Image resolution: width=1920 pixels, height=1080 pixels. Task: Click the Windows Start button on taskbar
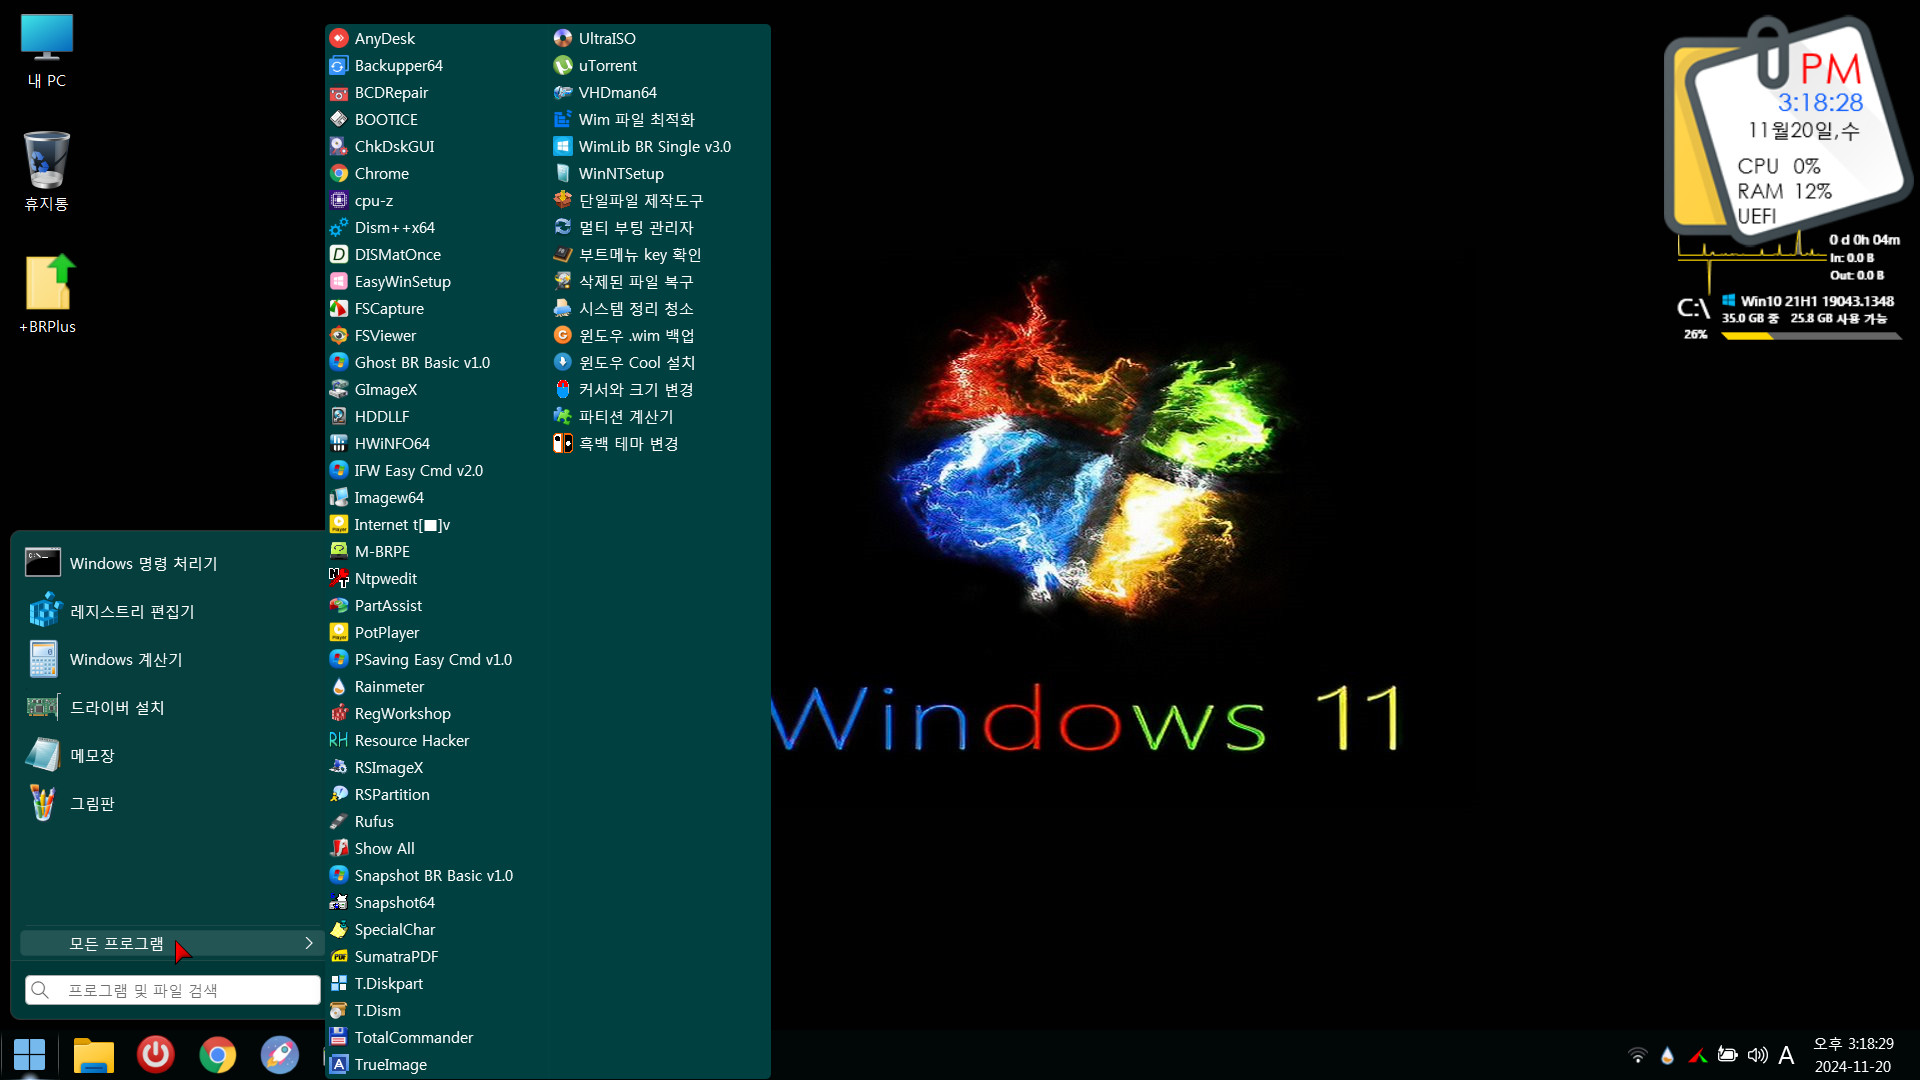[x=29, y=1054]
